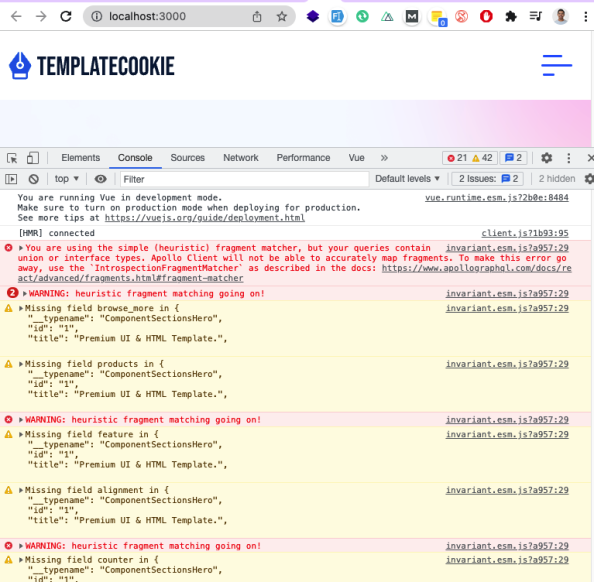Bookmark this page with star icon
The width and height of the screenshot is (594, 582).
(281, 16)
